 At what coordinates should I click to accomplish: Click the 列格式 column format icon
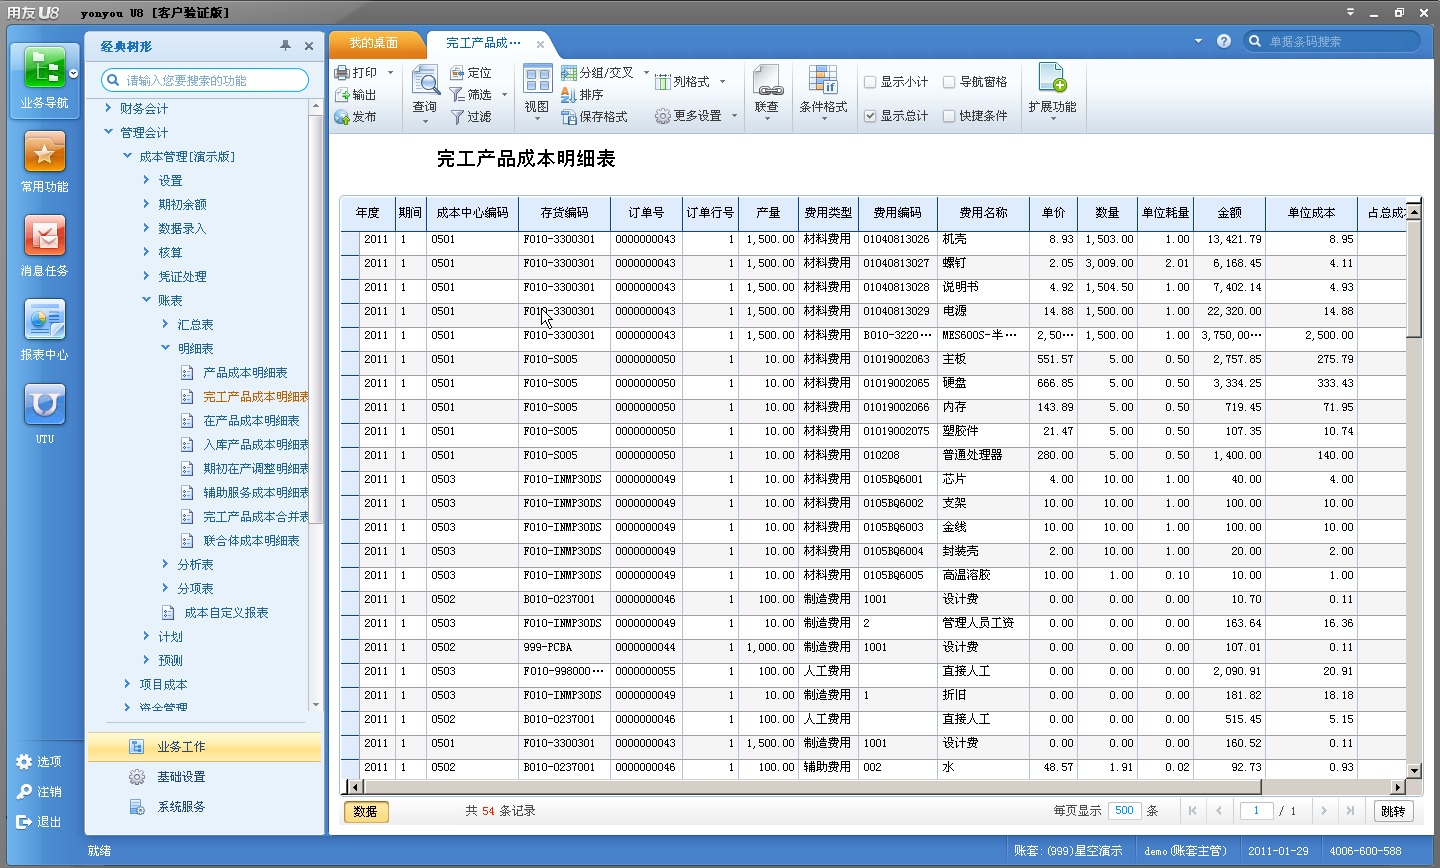pos(662,82)
